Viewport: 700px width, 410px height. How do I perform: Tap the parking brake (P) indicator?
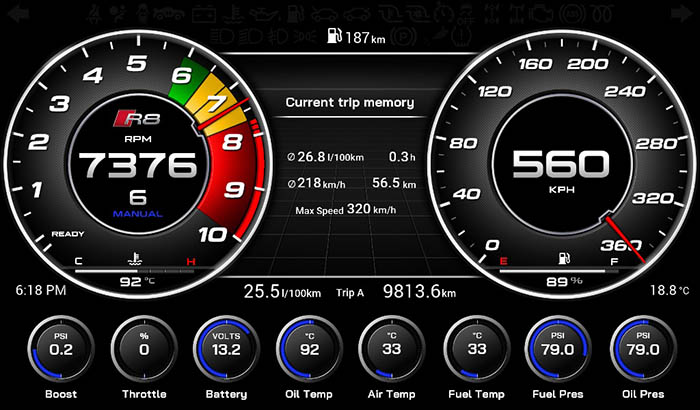coord(404,36)
